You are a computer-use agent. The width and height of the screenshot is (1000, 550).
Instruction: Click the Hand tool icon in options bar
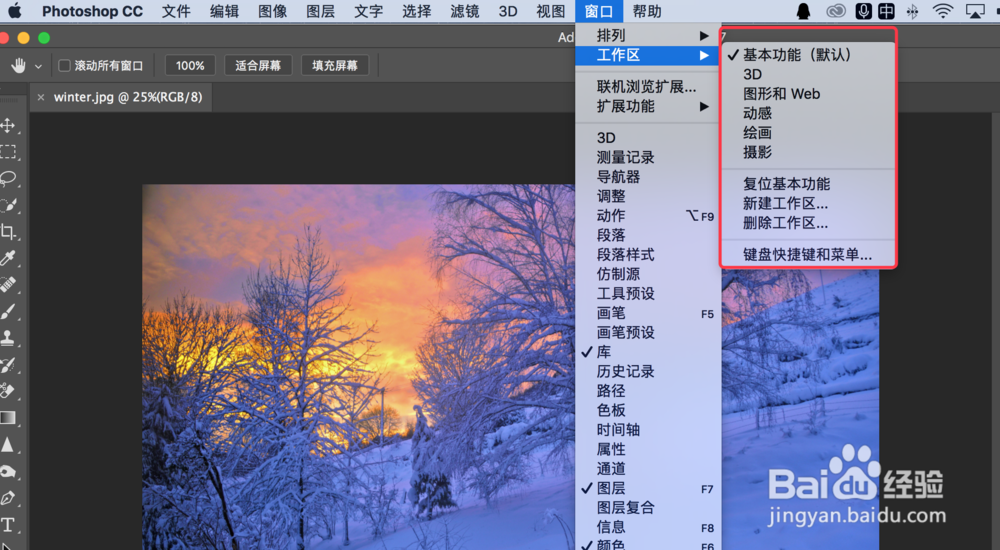18,65
